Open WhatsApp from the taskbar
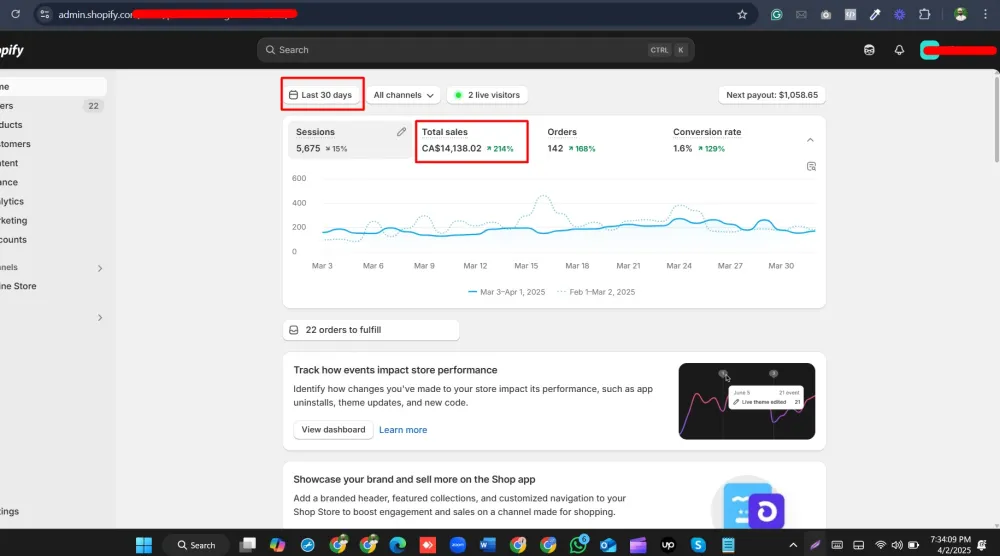The width and height of the screenshot is (1000, 556). (578, 545)
